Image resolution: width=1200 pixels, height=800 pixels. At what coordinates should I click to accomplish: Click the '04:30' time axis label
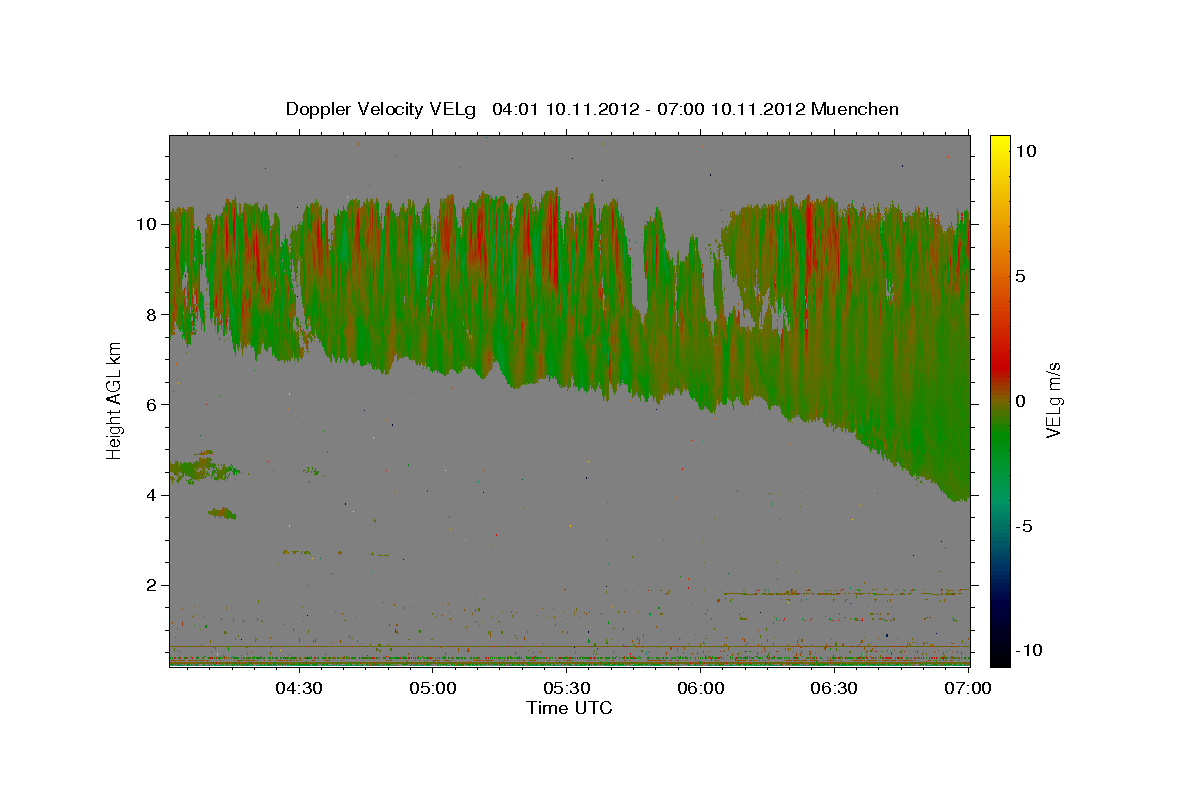point(298,688)
